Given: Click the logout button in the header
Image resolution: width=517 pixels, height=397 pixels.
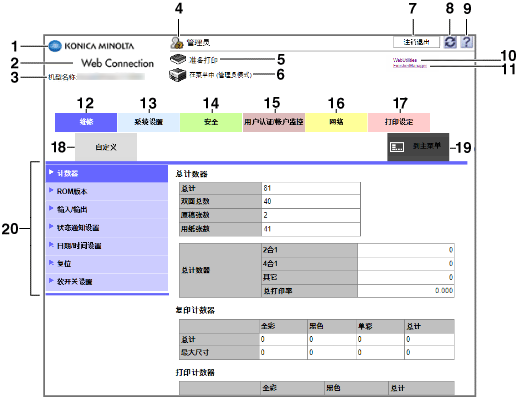Looking at the screenshot, I should click(x=416, y=42).
